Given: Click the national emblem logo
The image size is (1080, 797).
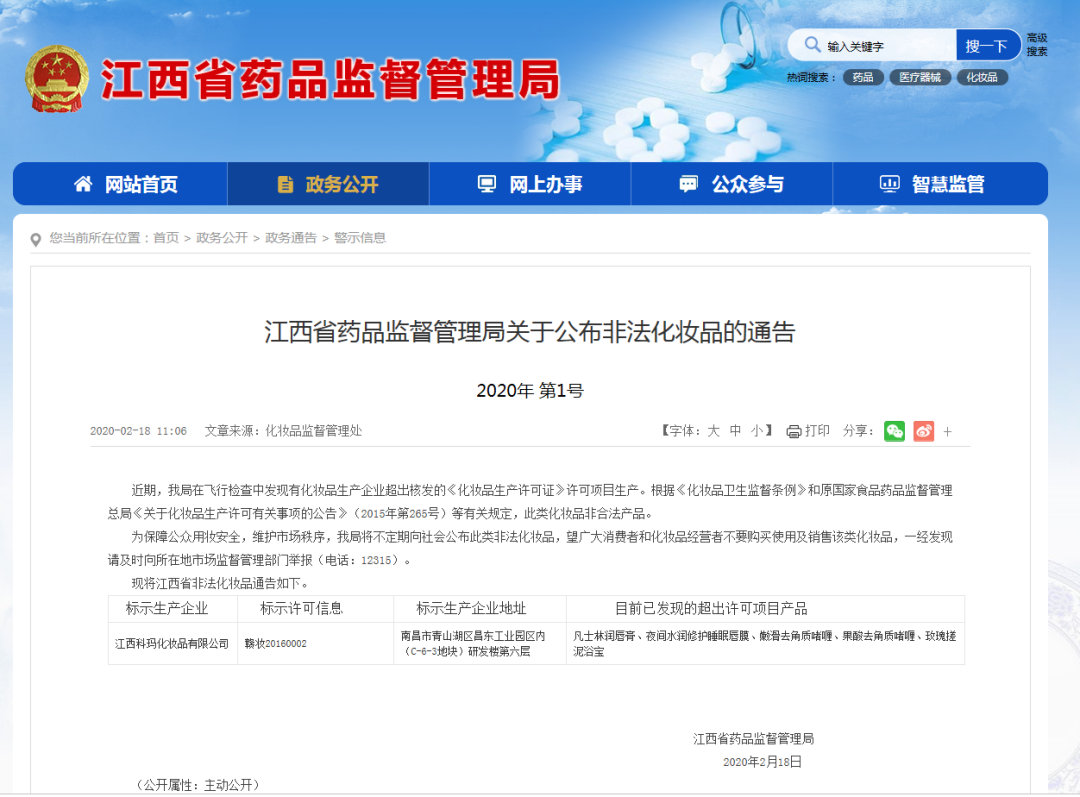Looking at the screenshot, I should [57, 79].
